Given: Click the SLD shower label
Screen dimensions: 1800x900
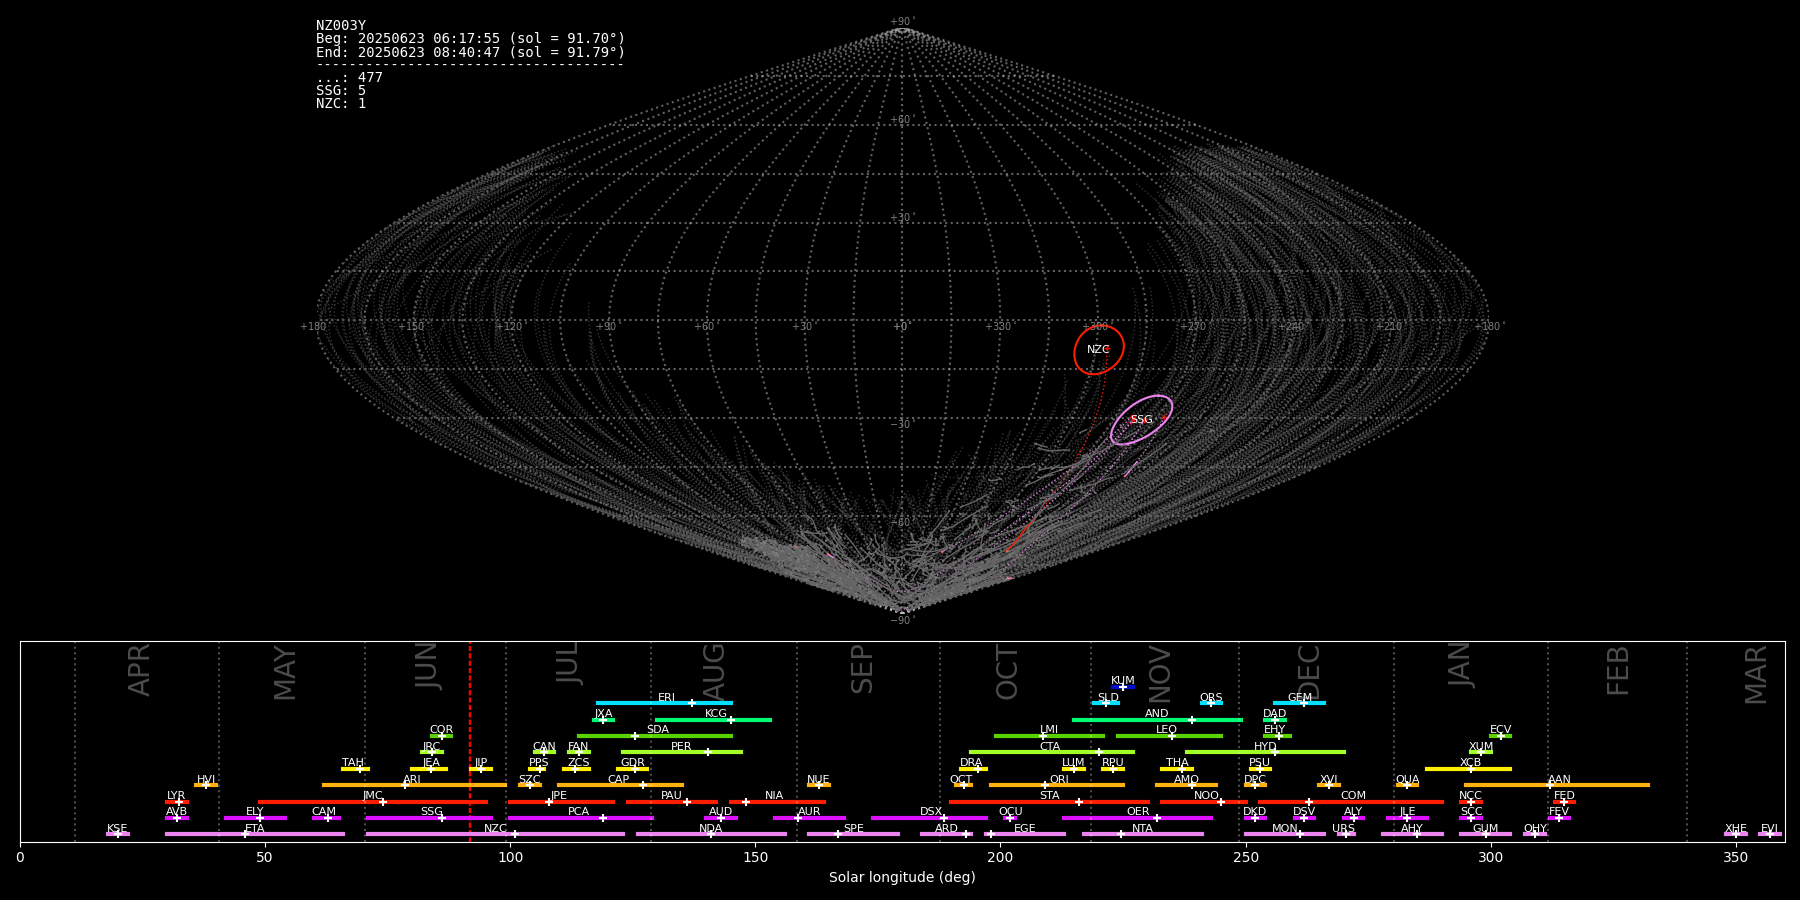Looking at the screenshot, I should (1108, 698).
